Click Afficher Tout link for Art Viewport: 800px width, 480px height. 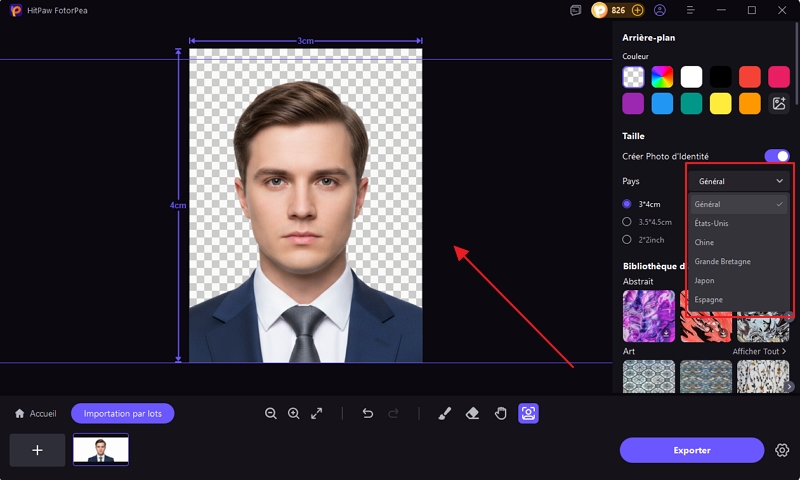tap(759, 351)
